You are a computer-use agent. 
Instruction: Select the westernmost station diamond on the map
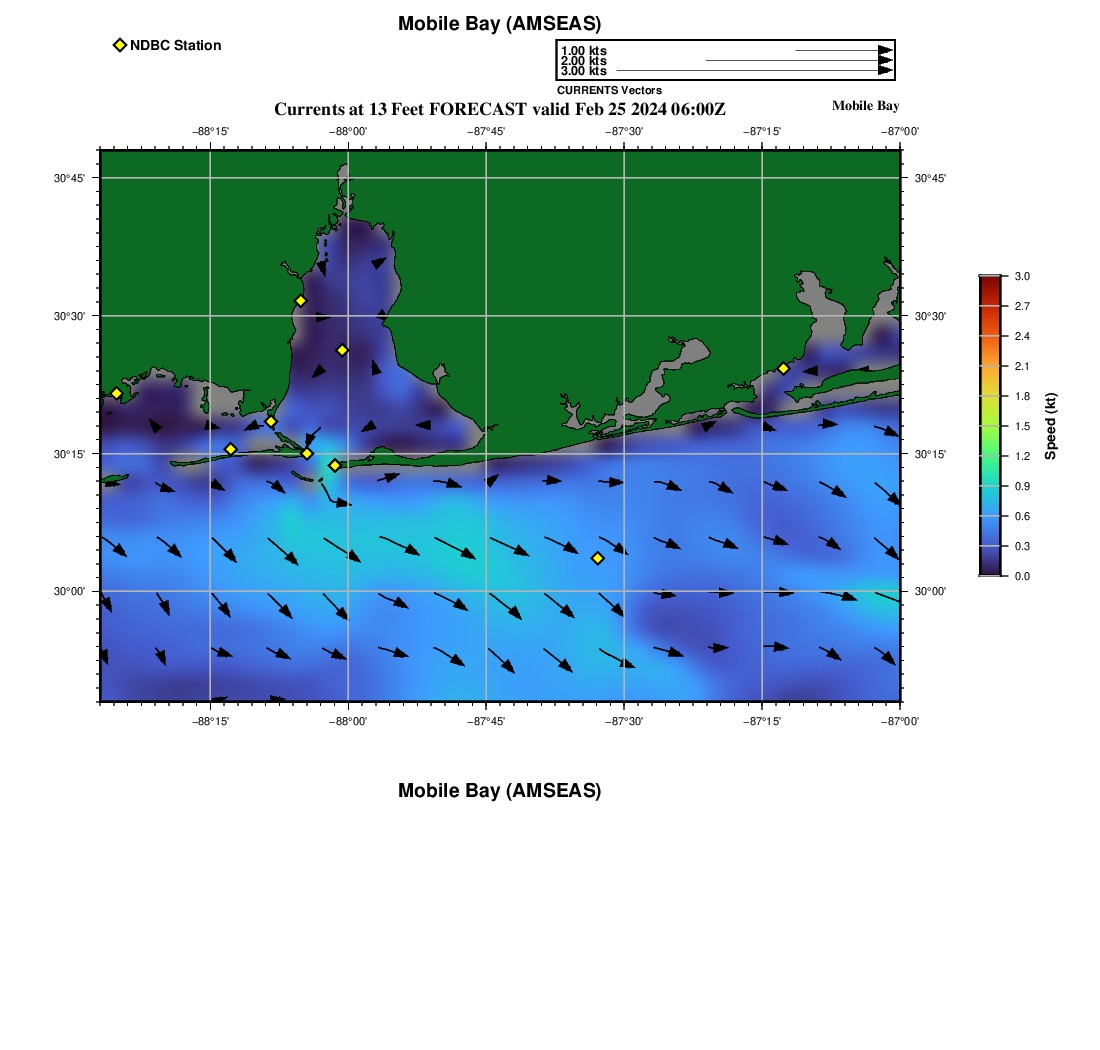coord(116,393)
